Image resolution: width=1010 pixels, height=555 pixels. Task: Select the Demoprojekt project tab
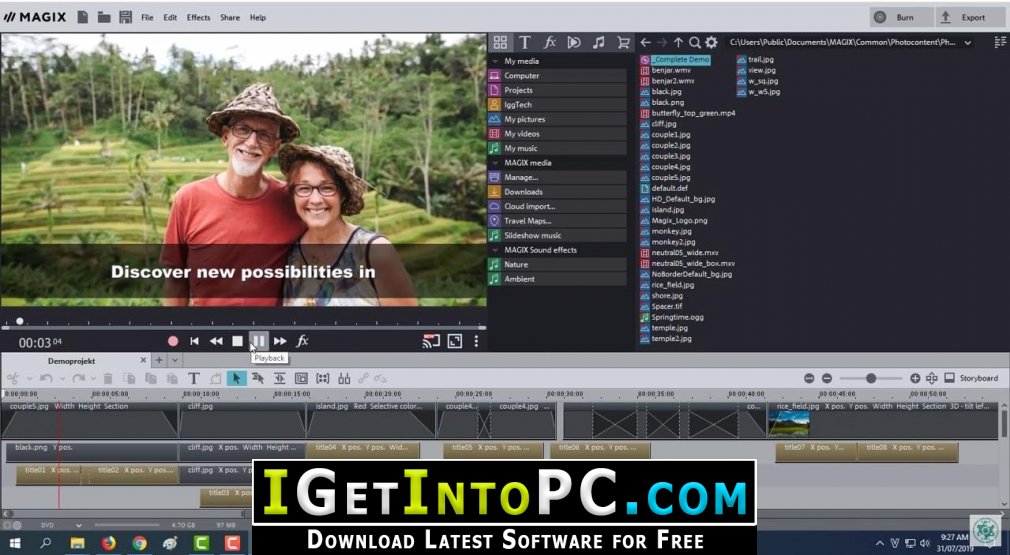(x=71, y=361)
